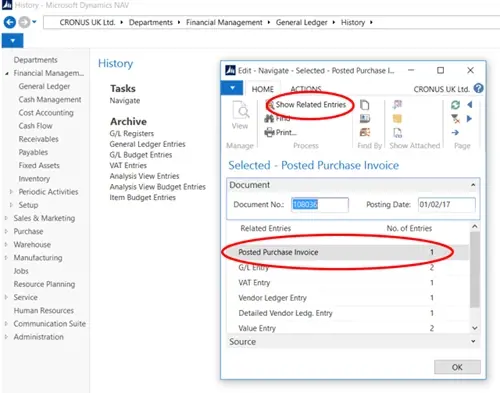Show attached Links document icon

tap(397, 133)
